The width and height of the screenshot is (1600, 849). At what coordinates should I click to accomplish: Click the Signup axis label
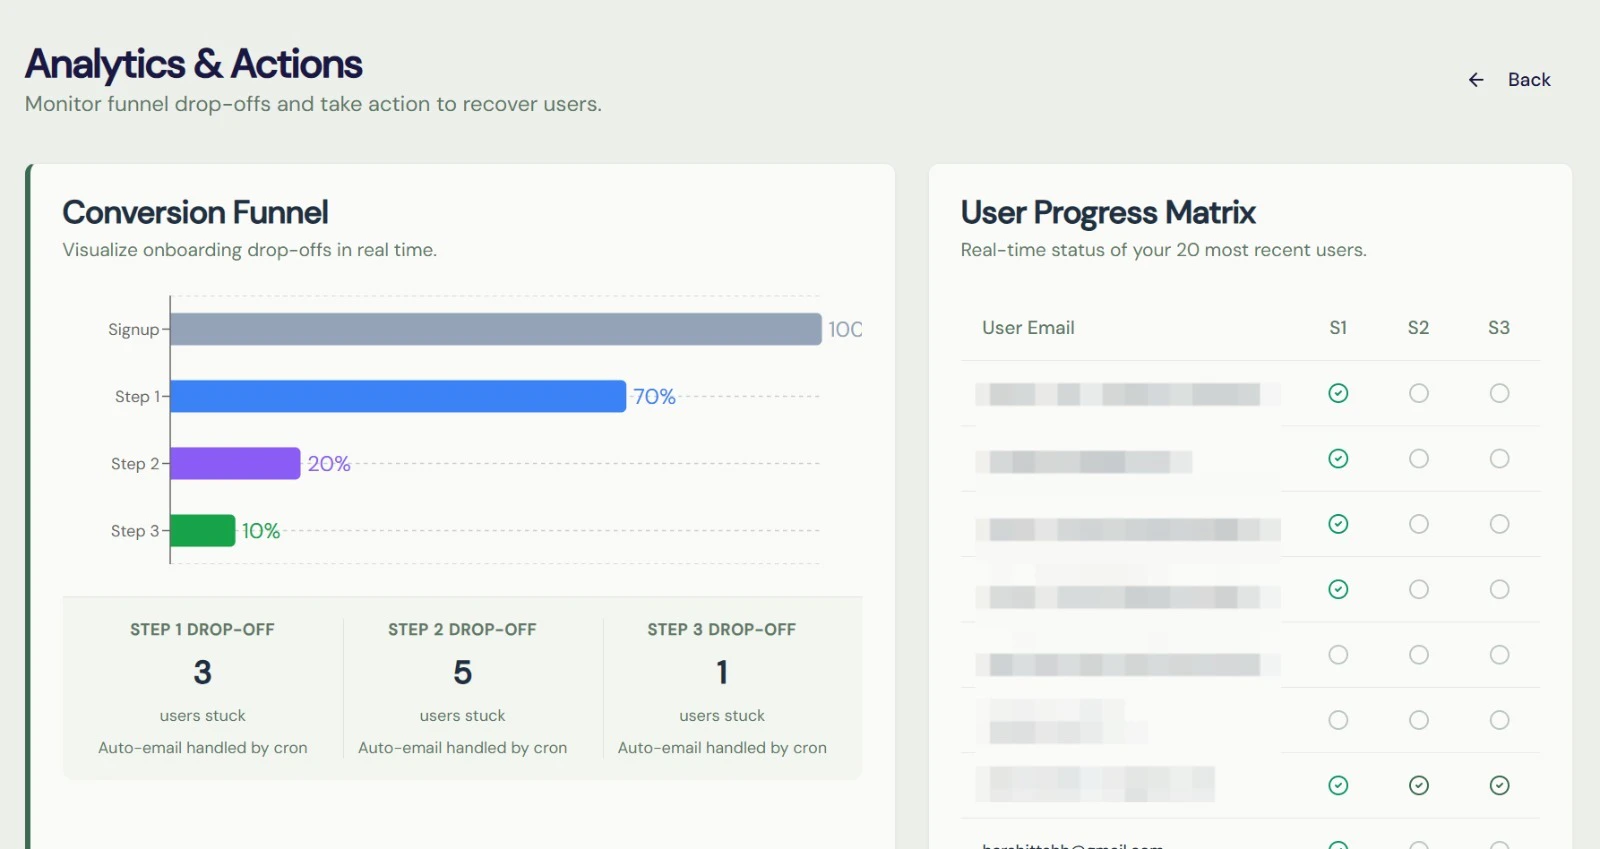134,329
